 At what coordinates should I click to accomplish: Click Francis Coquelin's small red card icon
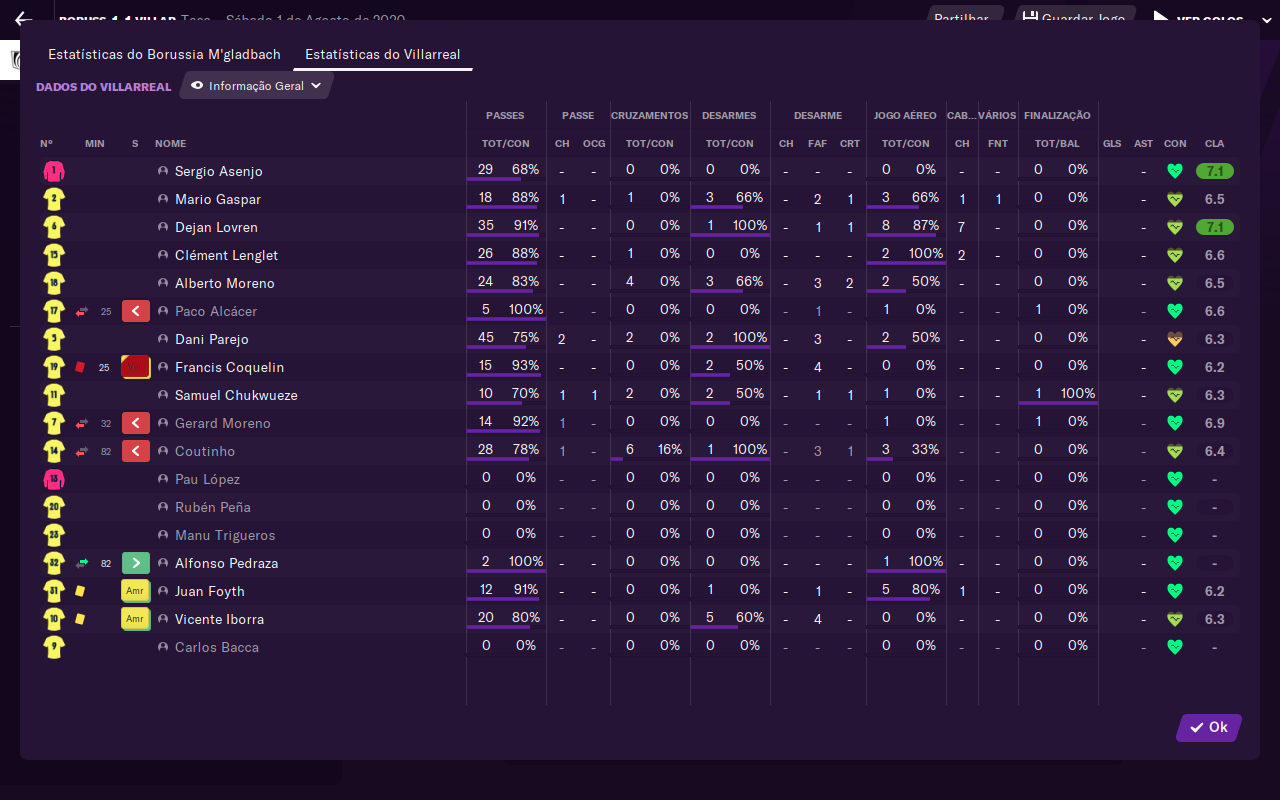(81, 367)
